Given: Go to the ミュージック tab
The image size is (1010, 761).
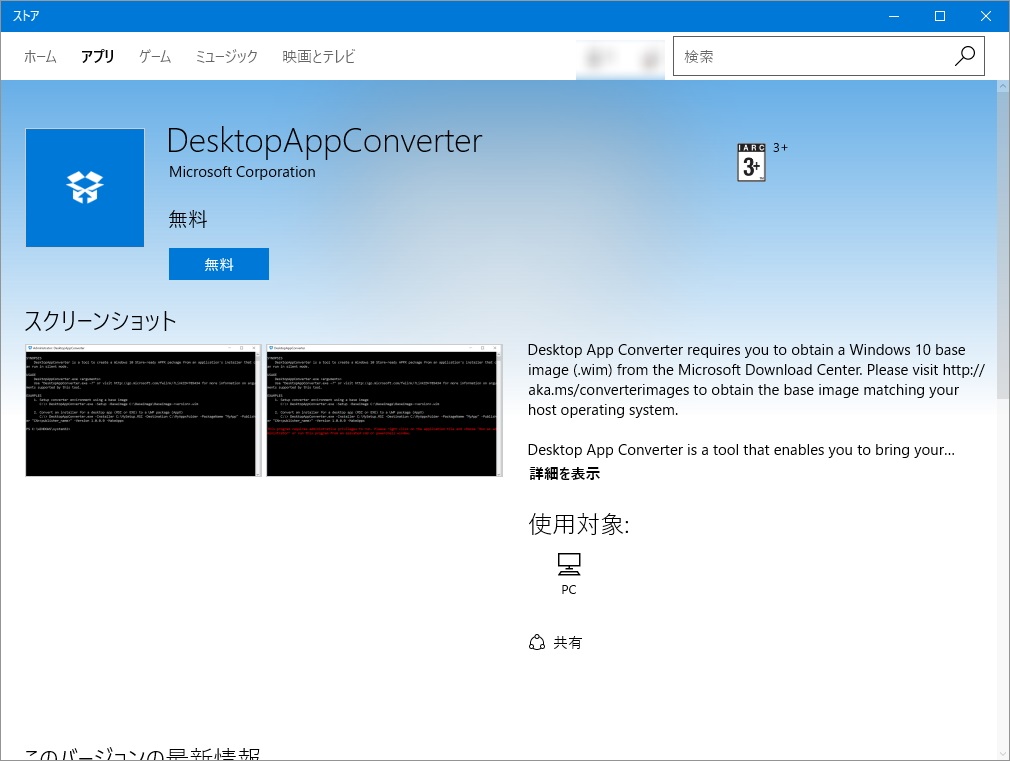Looking at the screenshot, I should click(x=226, y=57).
